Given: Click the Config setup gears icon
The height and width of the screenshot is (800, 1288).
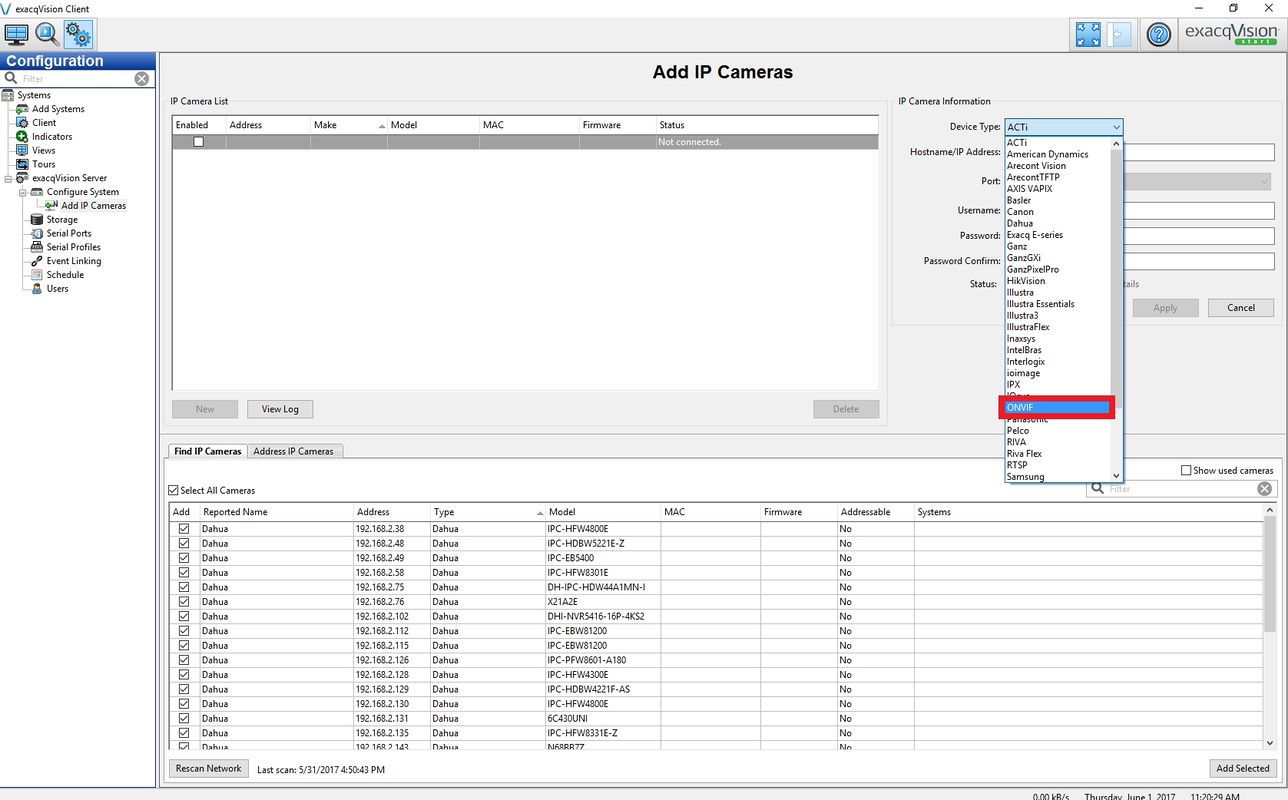Looking at the screenshot, I should click(x=78, y=34).
